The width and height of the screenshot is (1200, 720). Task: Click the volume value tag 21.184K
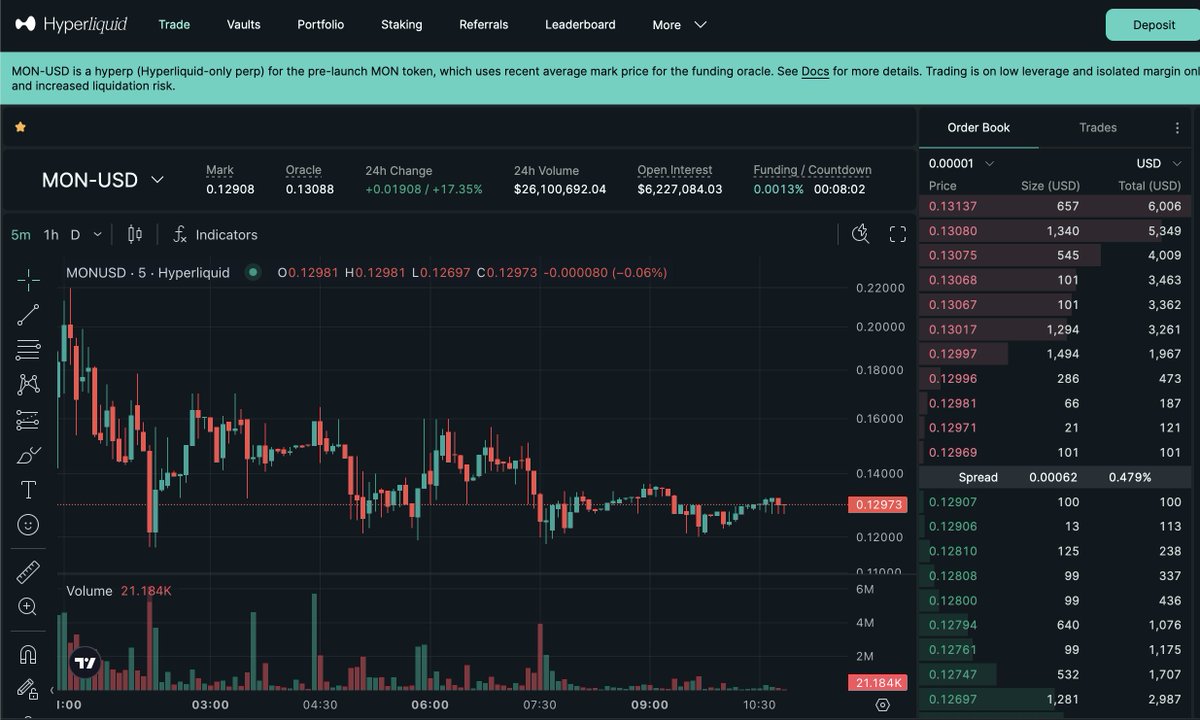[x=877, y=683]
